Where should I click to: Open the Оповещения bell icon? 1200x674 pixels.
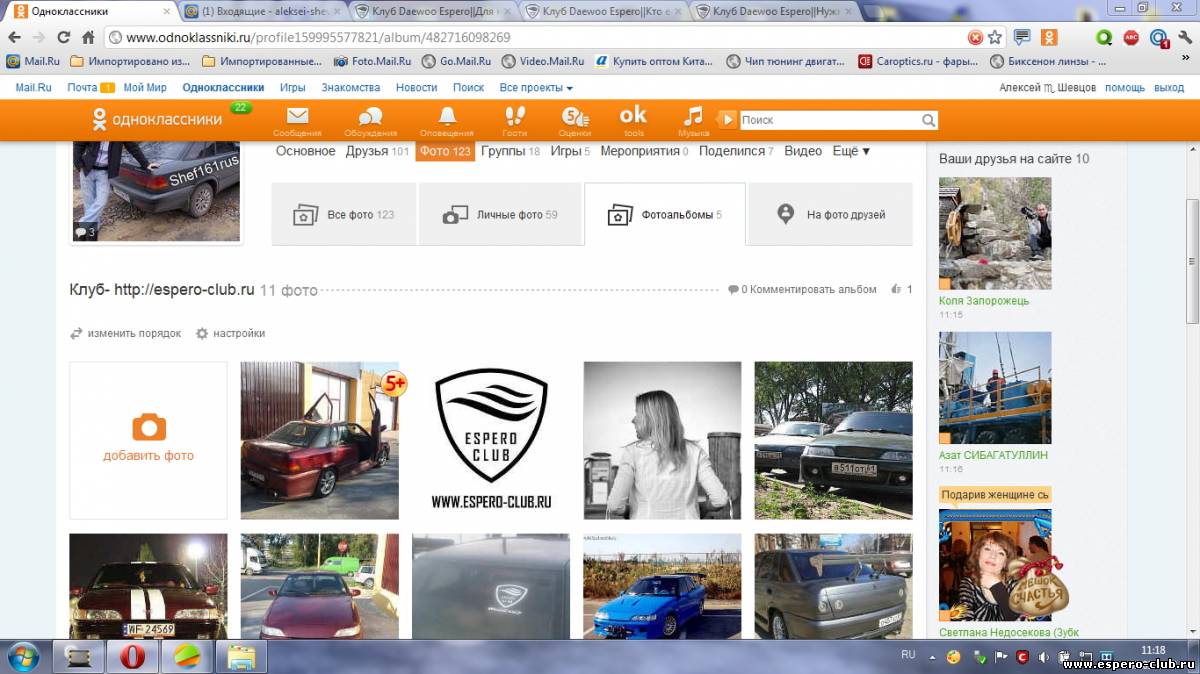447,117
